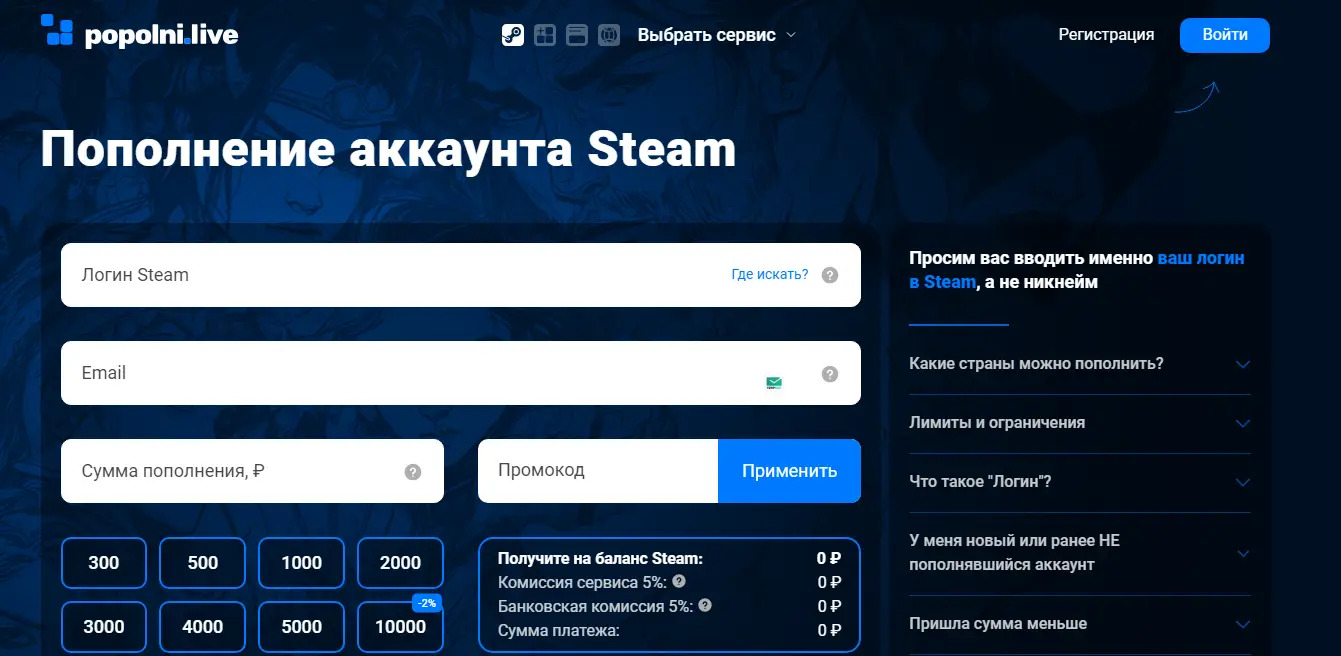Viewport: 1341px width, 656px height.
Task: Expand Что такое "Логин"? section
Action: (x=1080, y=482)
